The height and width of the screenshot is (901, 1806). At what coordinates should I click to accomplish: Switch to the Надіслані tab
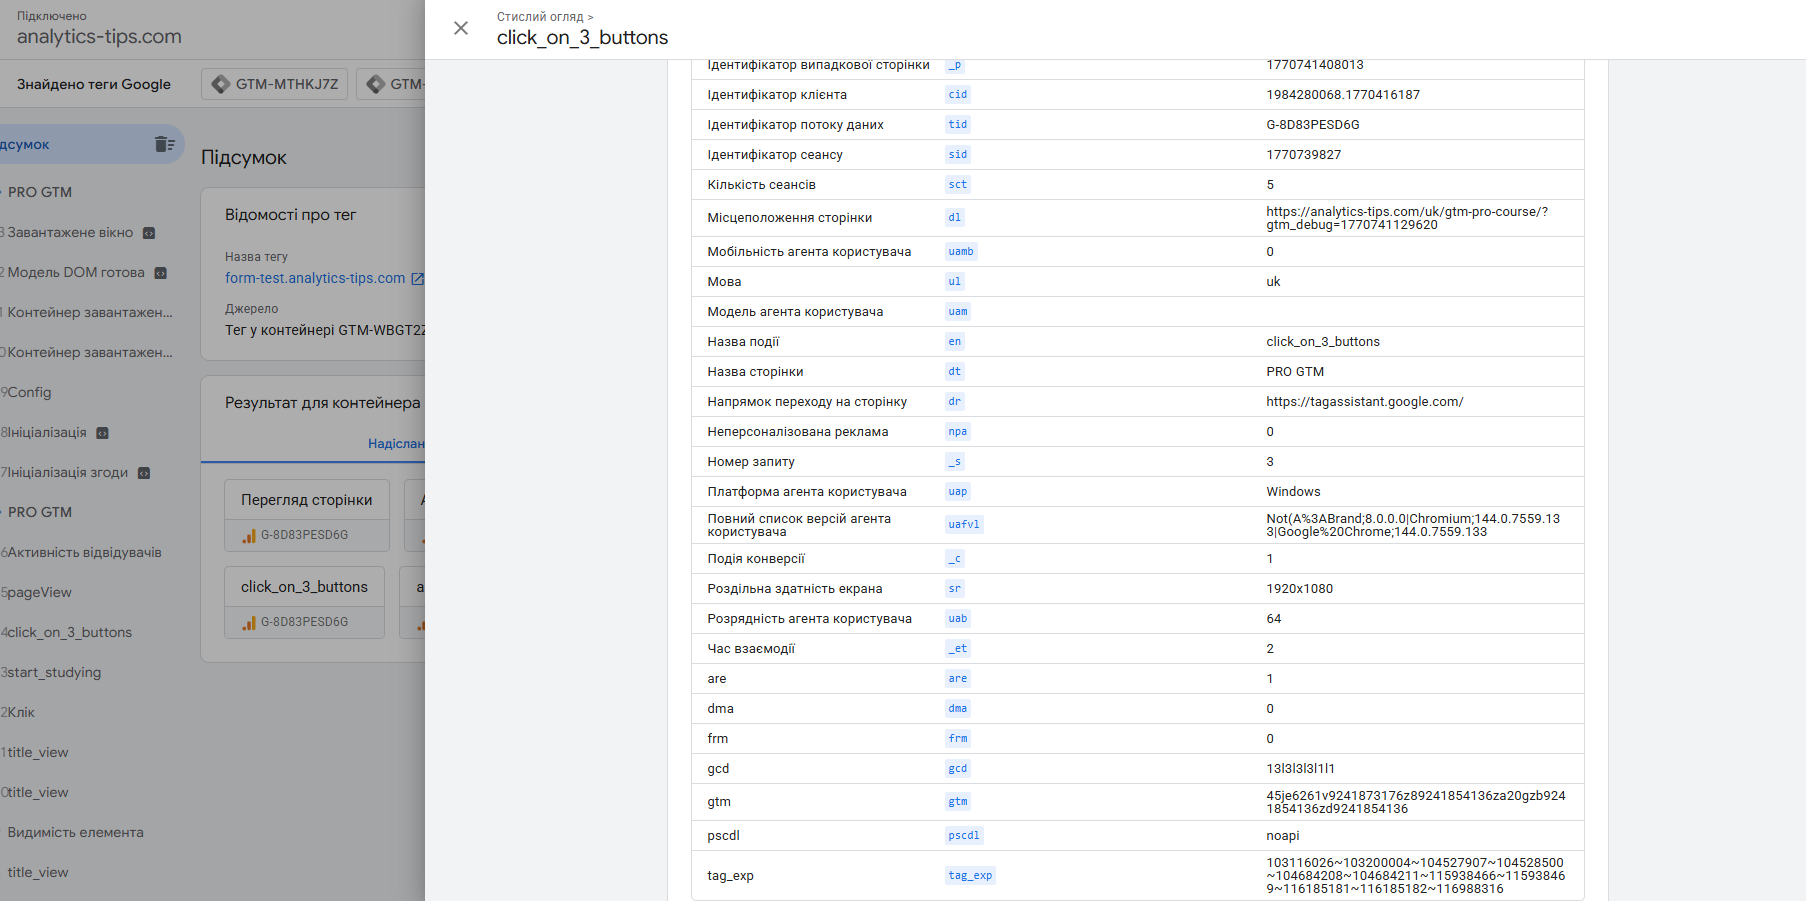(398, 443)
